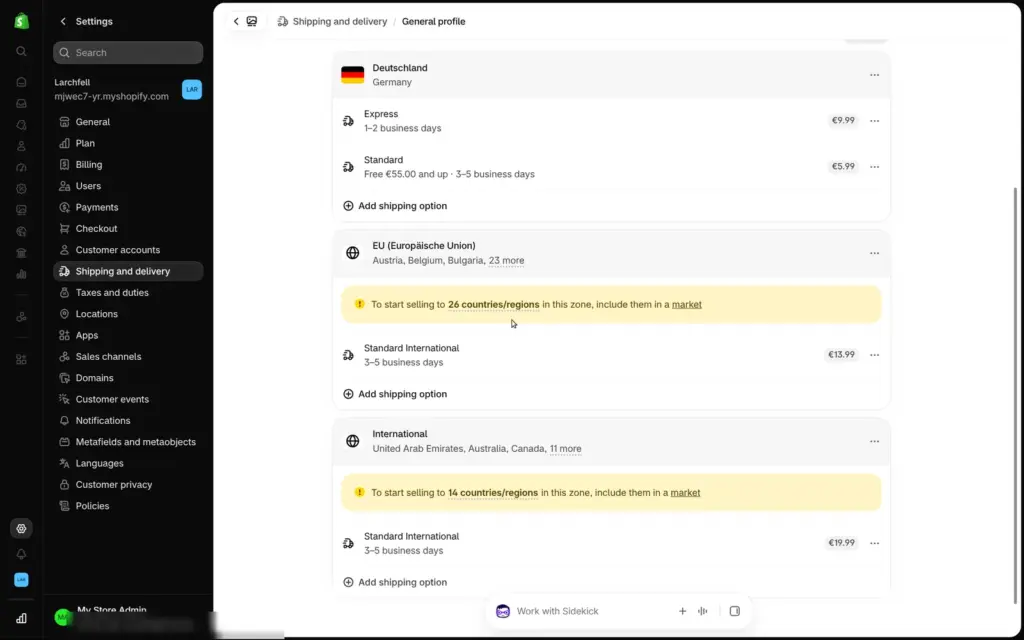The height and width of the screenshot is (640, 1024).
Task: Open more actions for €13.99 rate
Action: pos(874,355)
